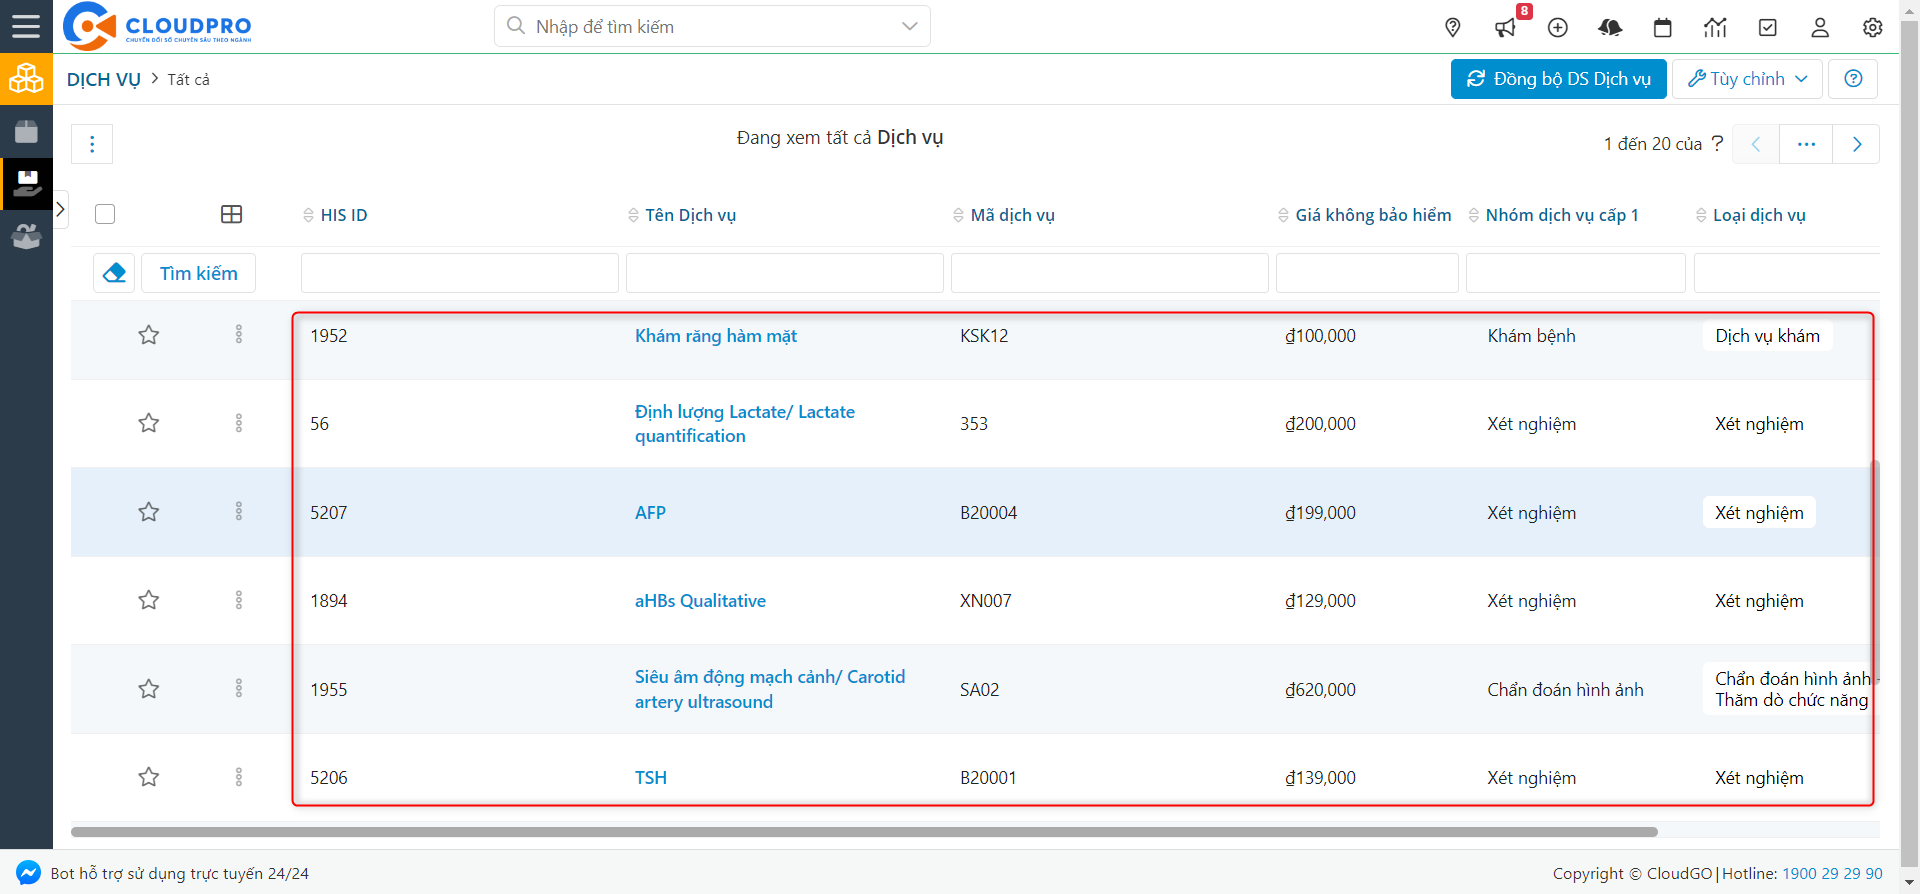Click the horizontal table scrollbar
Image resolution: width=1920 pixels, height=894 pixels.
click(x=864, y=832)
